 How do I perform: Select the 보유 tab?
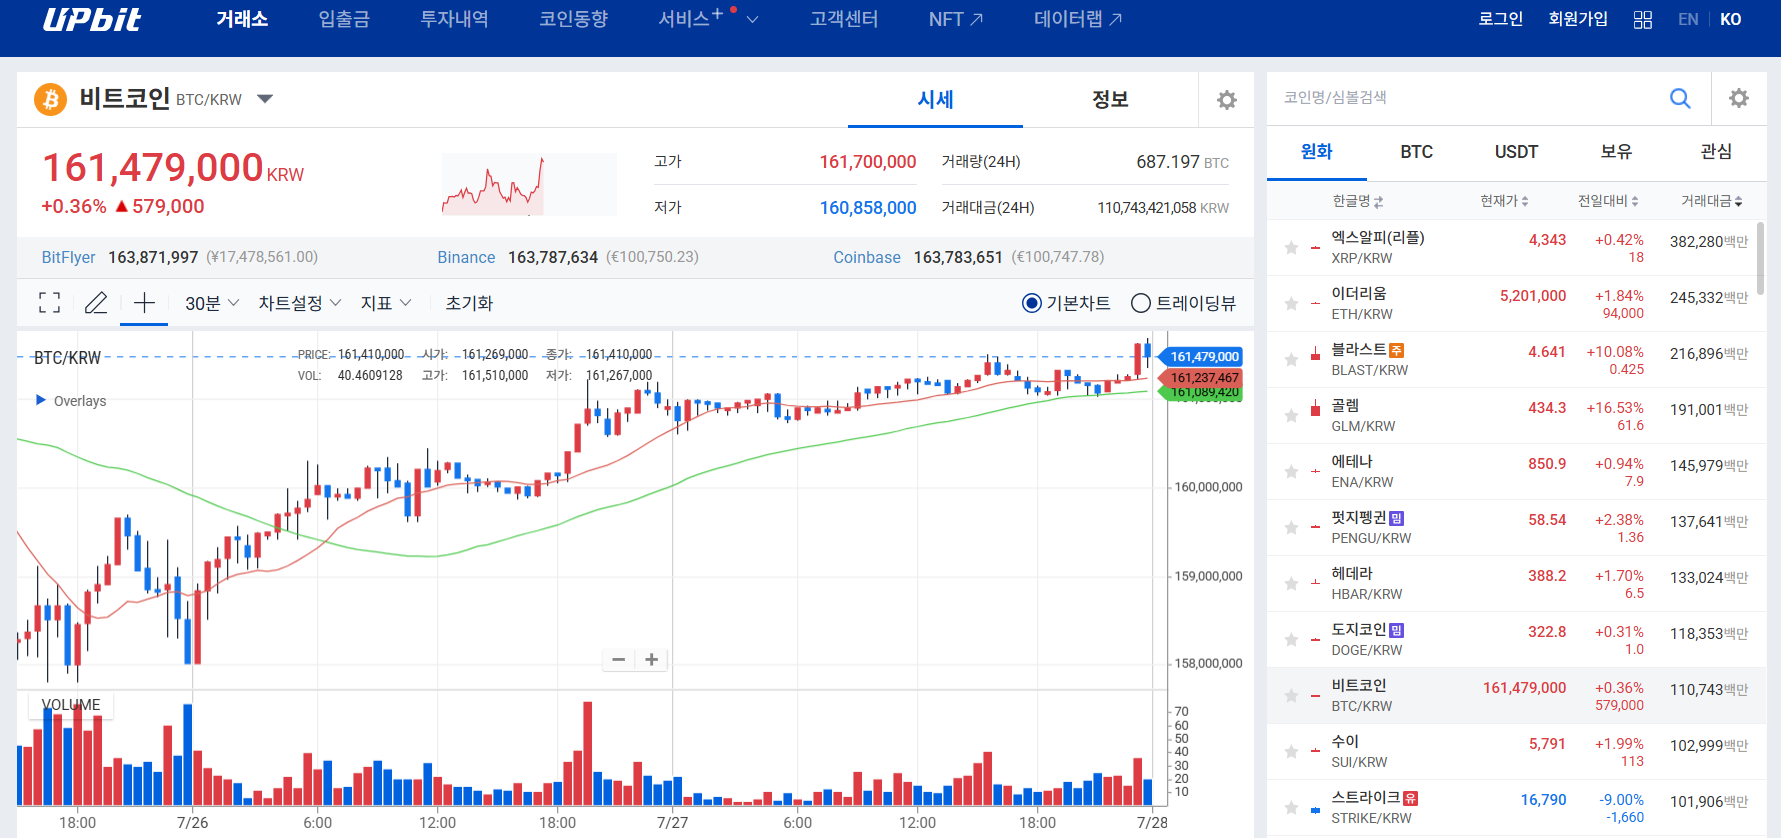1616,152
